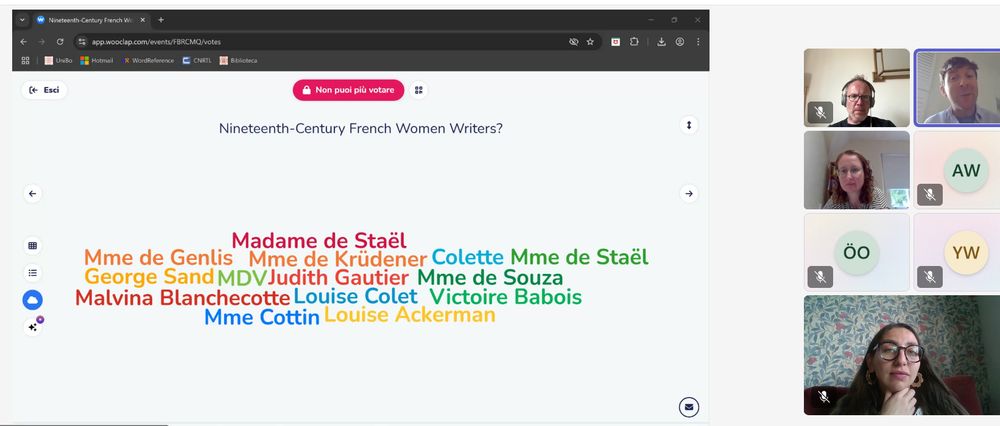Open the message envelope icon
Viewport: 1000px width, 426px height.
[689, 406]
